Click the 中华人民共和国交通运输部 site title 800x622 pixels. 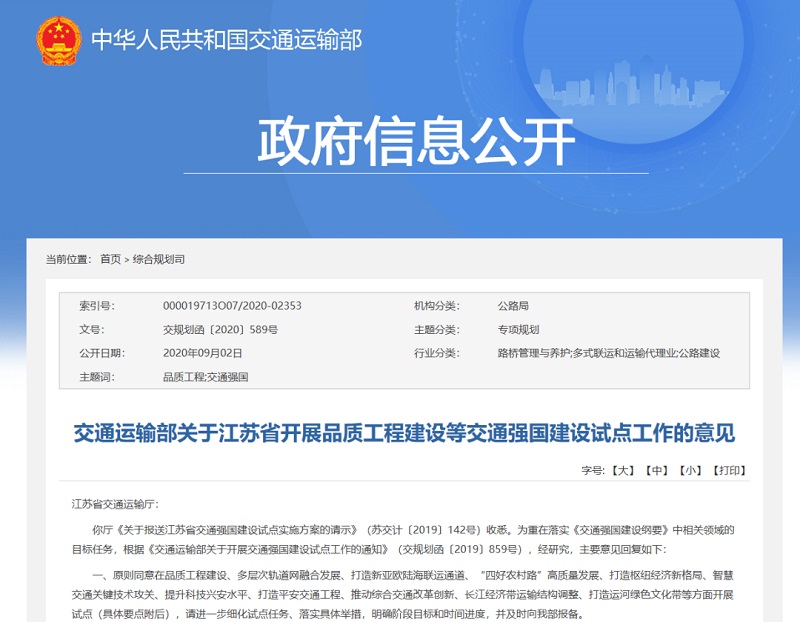[x=227, y=40]
